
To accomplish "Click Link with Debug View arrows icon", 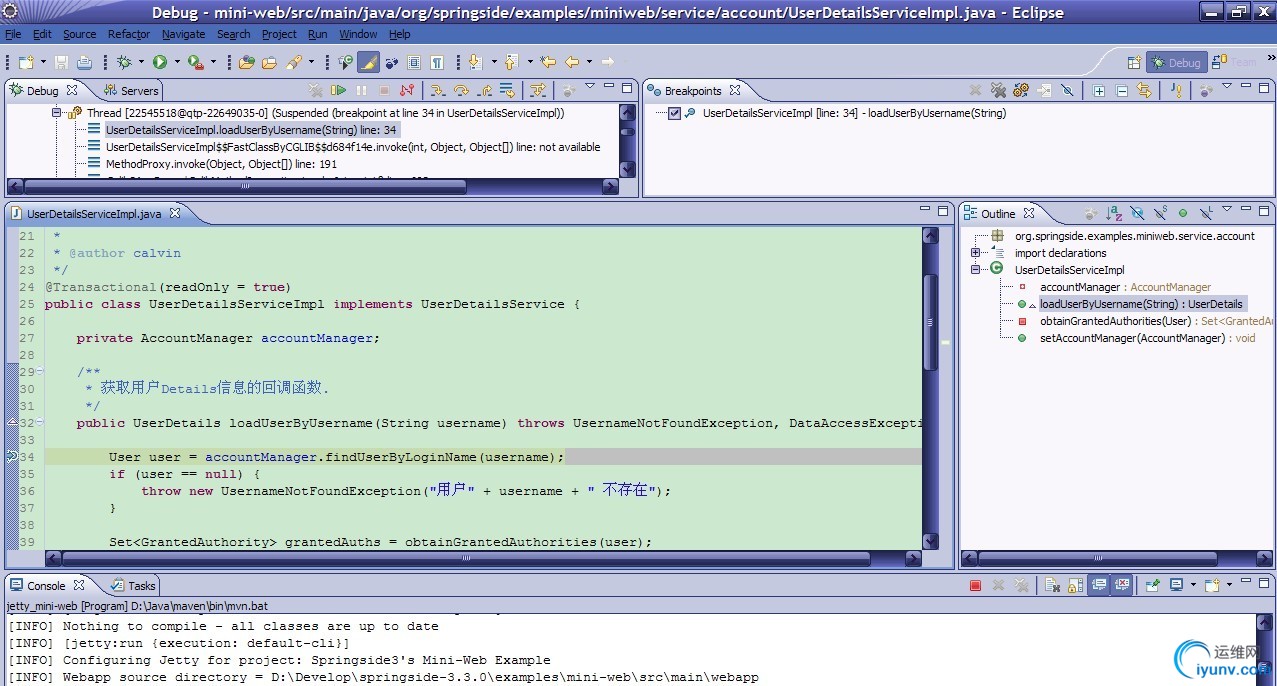I will [x=1144, y=90].
